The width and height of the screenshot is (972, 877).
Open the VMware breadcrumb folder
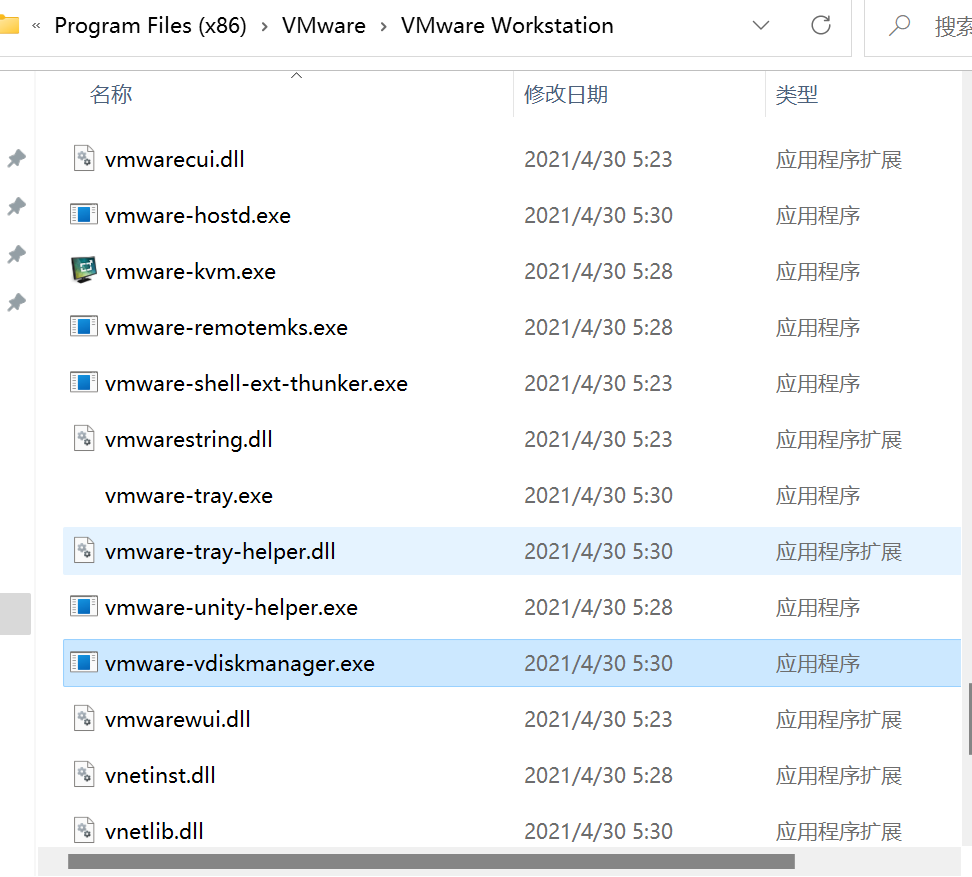pos(323,25)
